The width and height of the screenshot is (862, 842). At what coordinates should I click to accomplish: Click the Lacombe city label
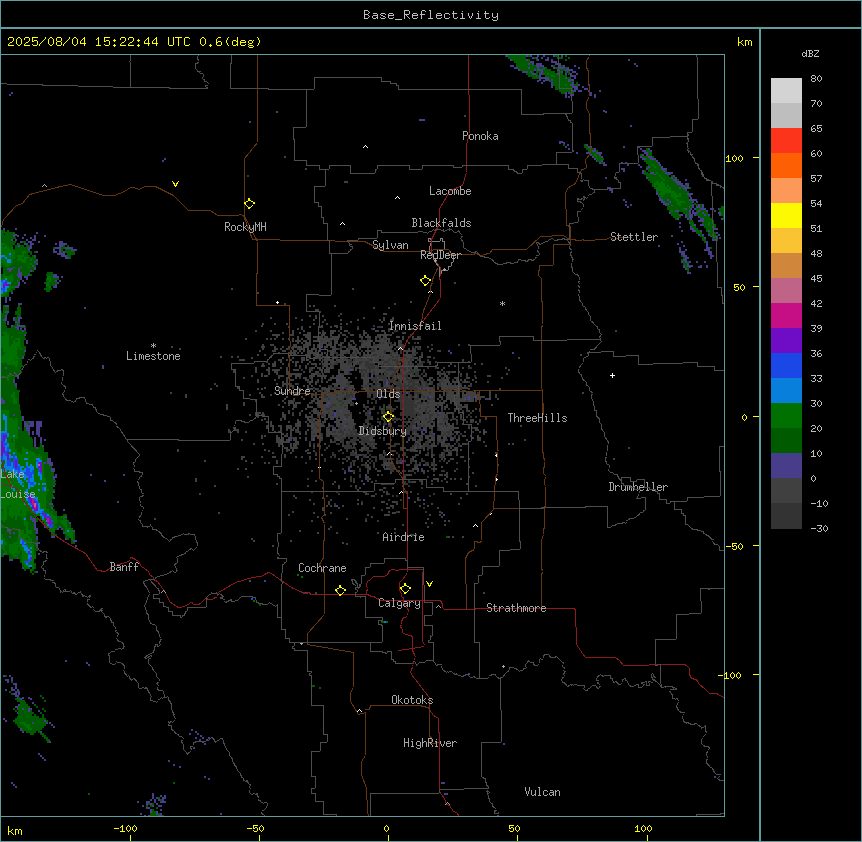[x=450, y=191]
